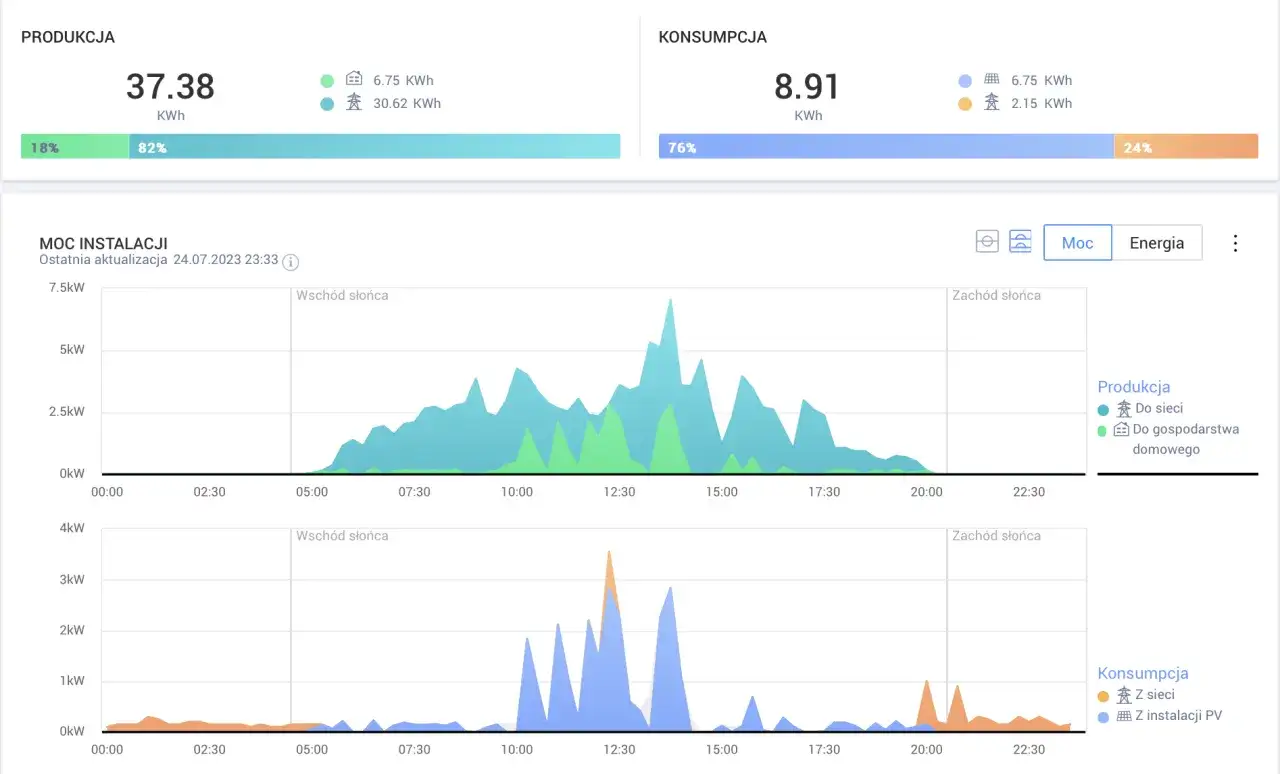Click the solar panel icon in Konsumpcja
1280x774 pixels.
click(x=992, y=80)
